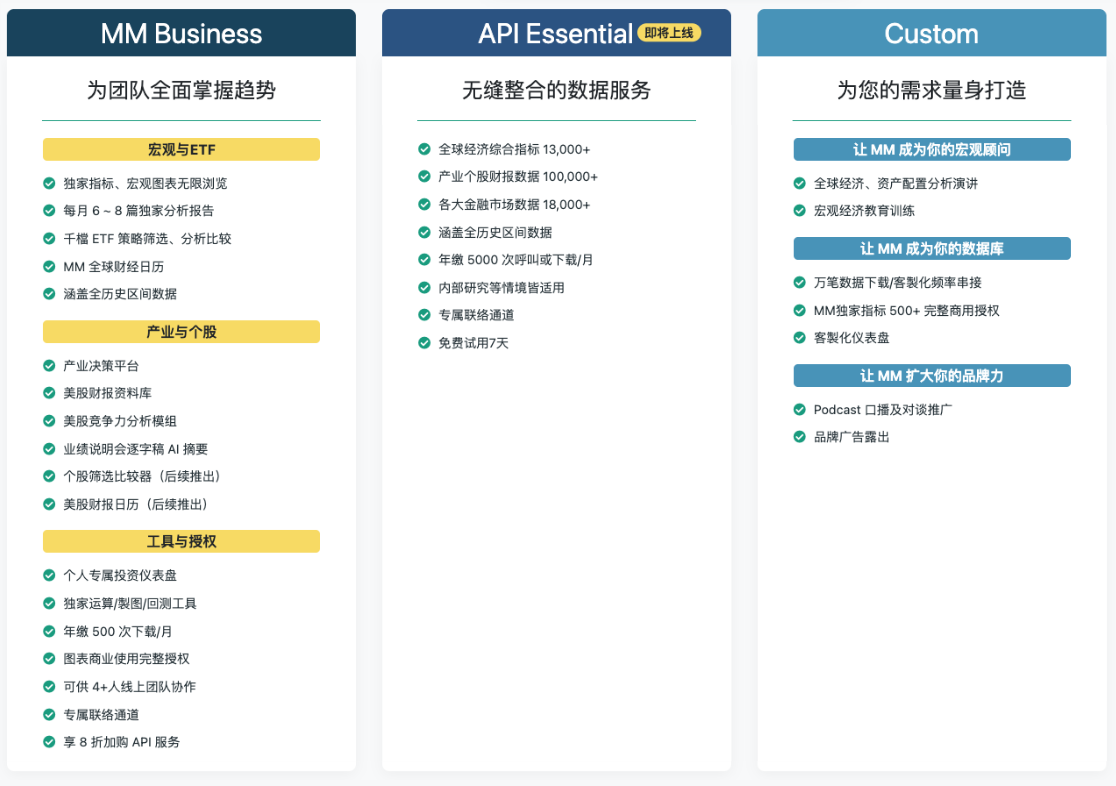The image size is (1116, 786).
Task: Click the check icon beside 专属联络通道 under API Essential
Action: (x=424, y=315)
